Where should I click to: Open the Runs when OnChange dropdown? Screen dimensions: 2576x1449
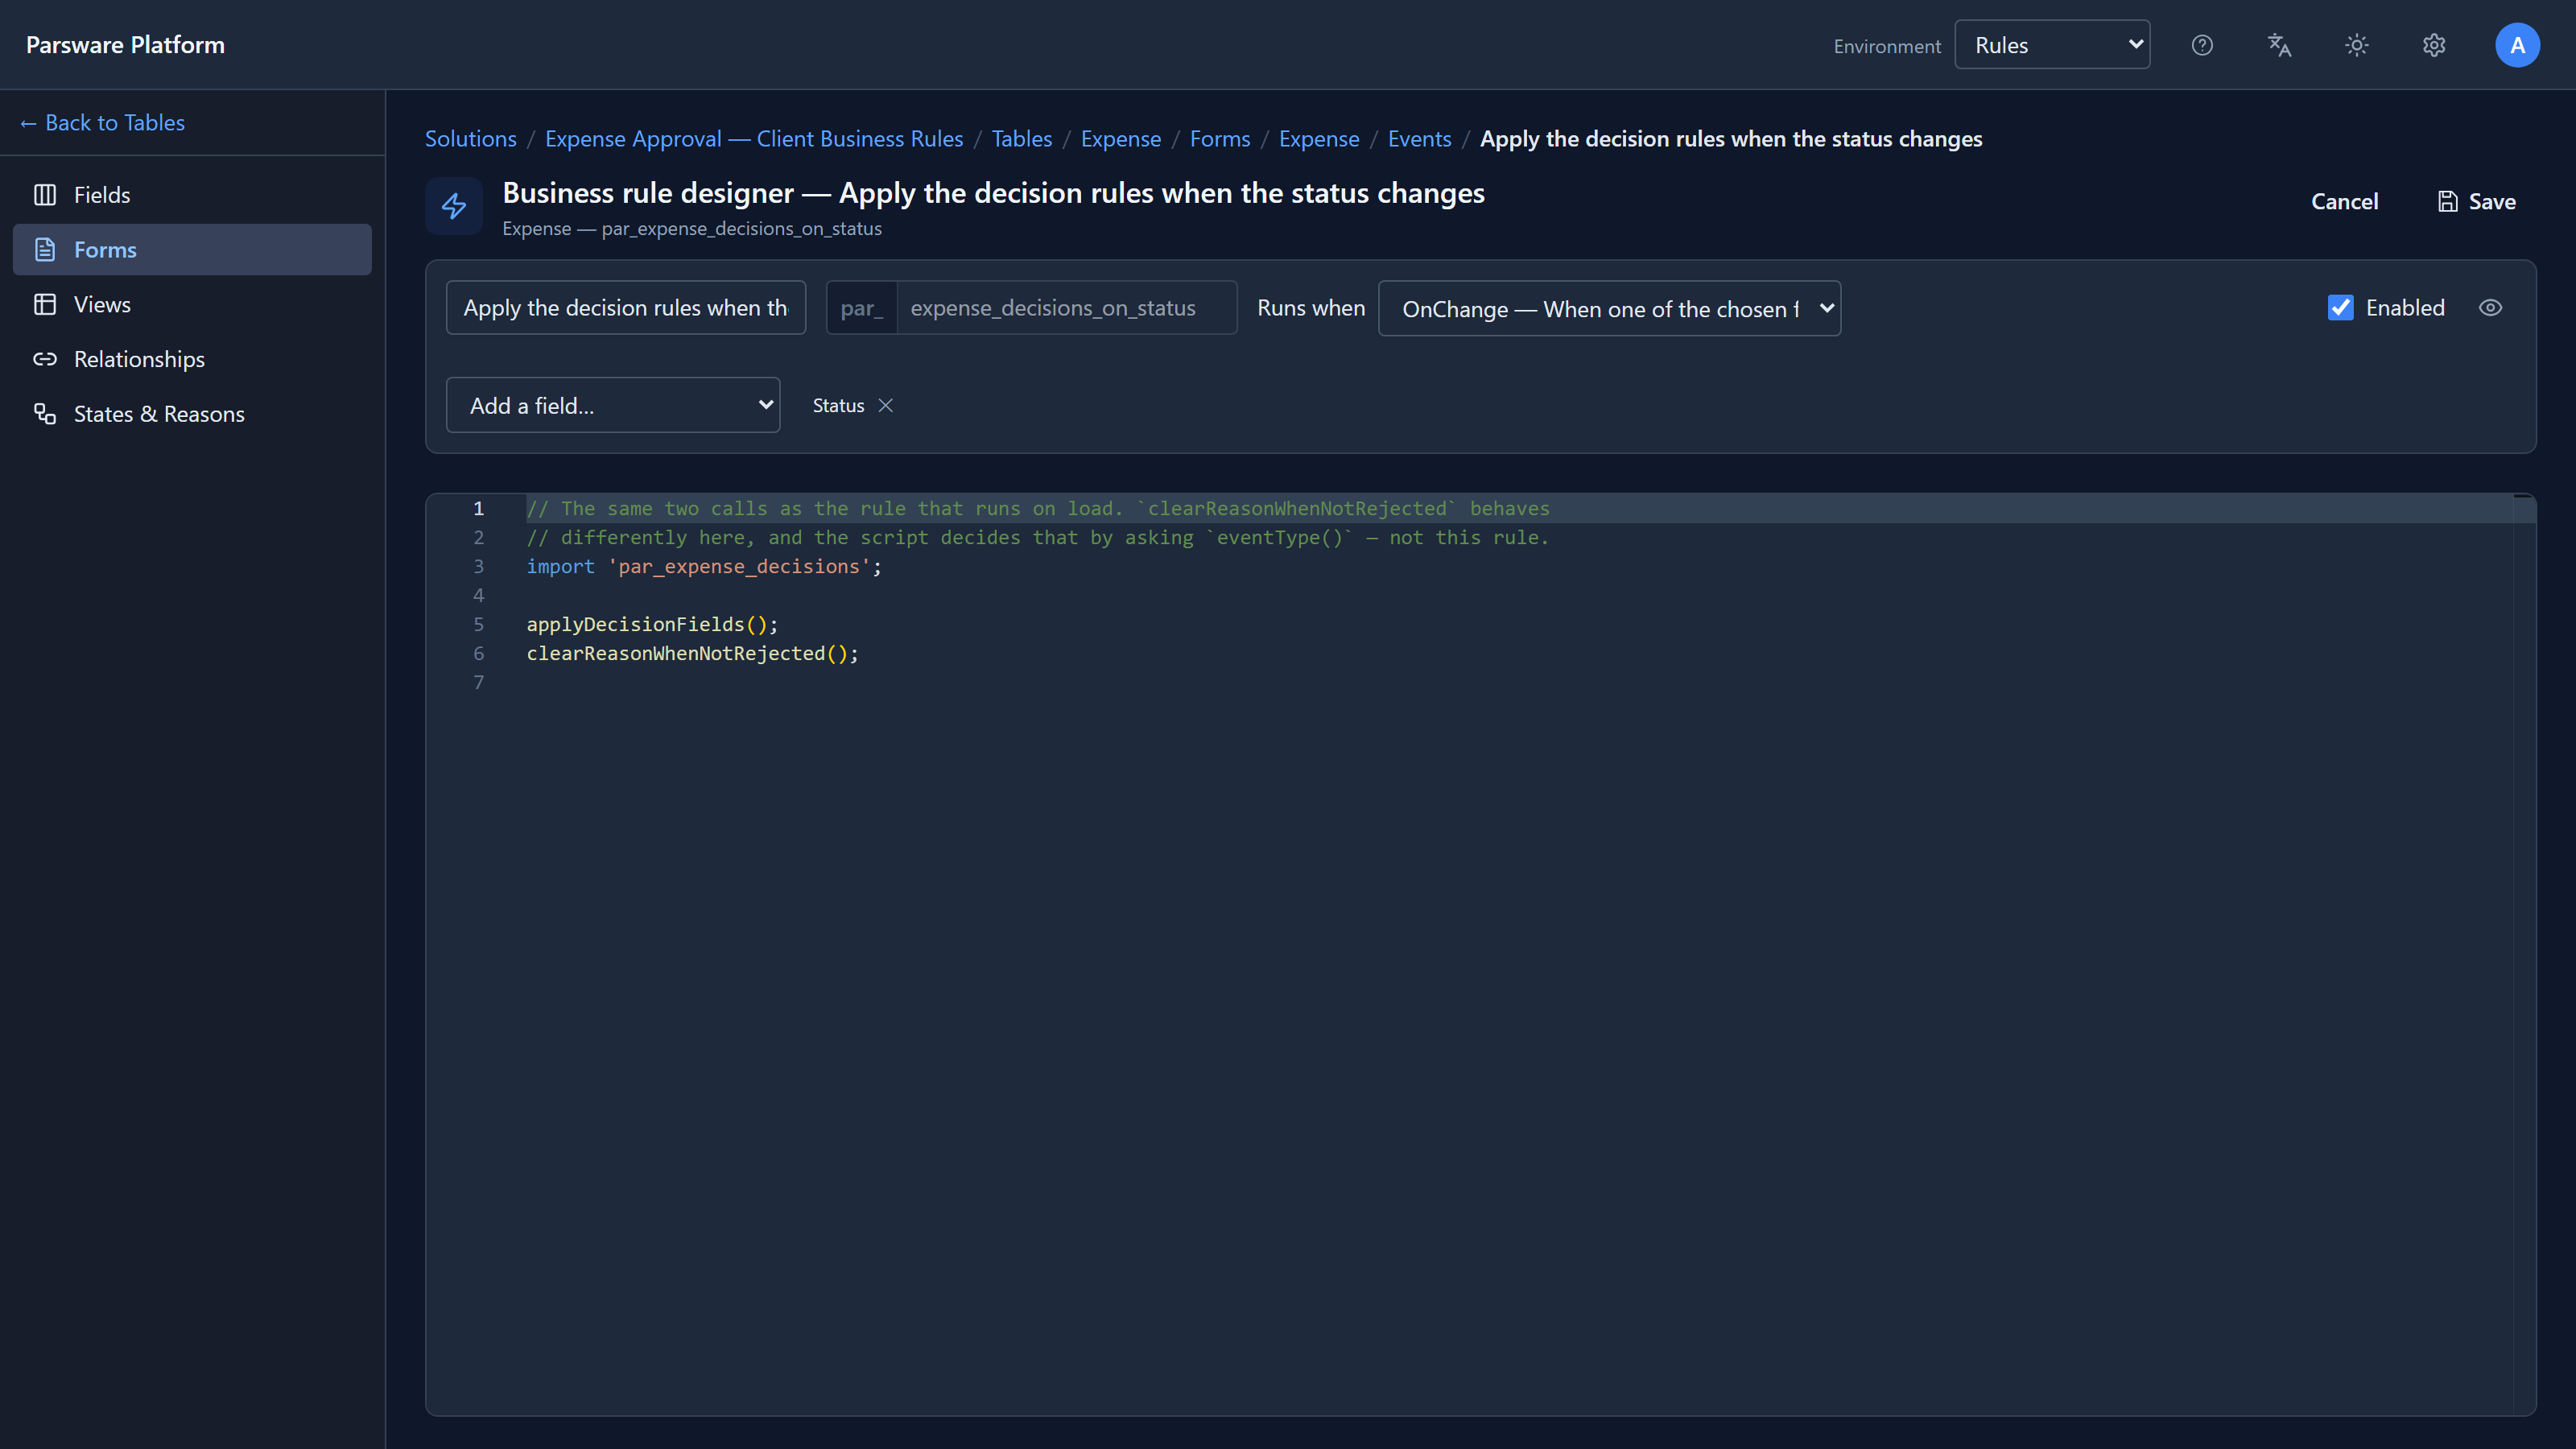pos(1609,308)
